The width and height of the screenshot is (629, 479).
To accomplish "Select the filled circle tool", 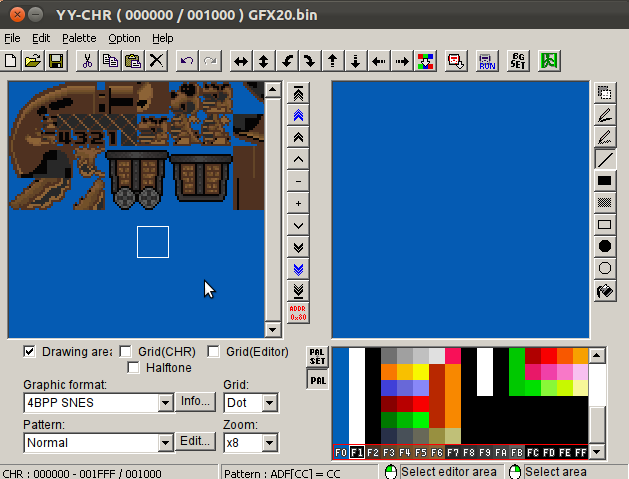I will tap(605, 246).
